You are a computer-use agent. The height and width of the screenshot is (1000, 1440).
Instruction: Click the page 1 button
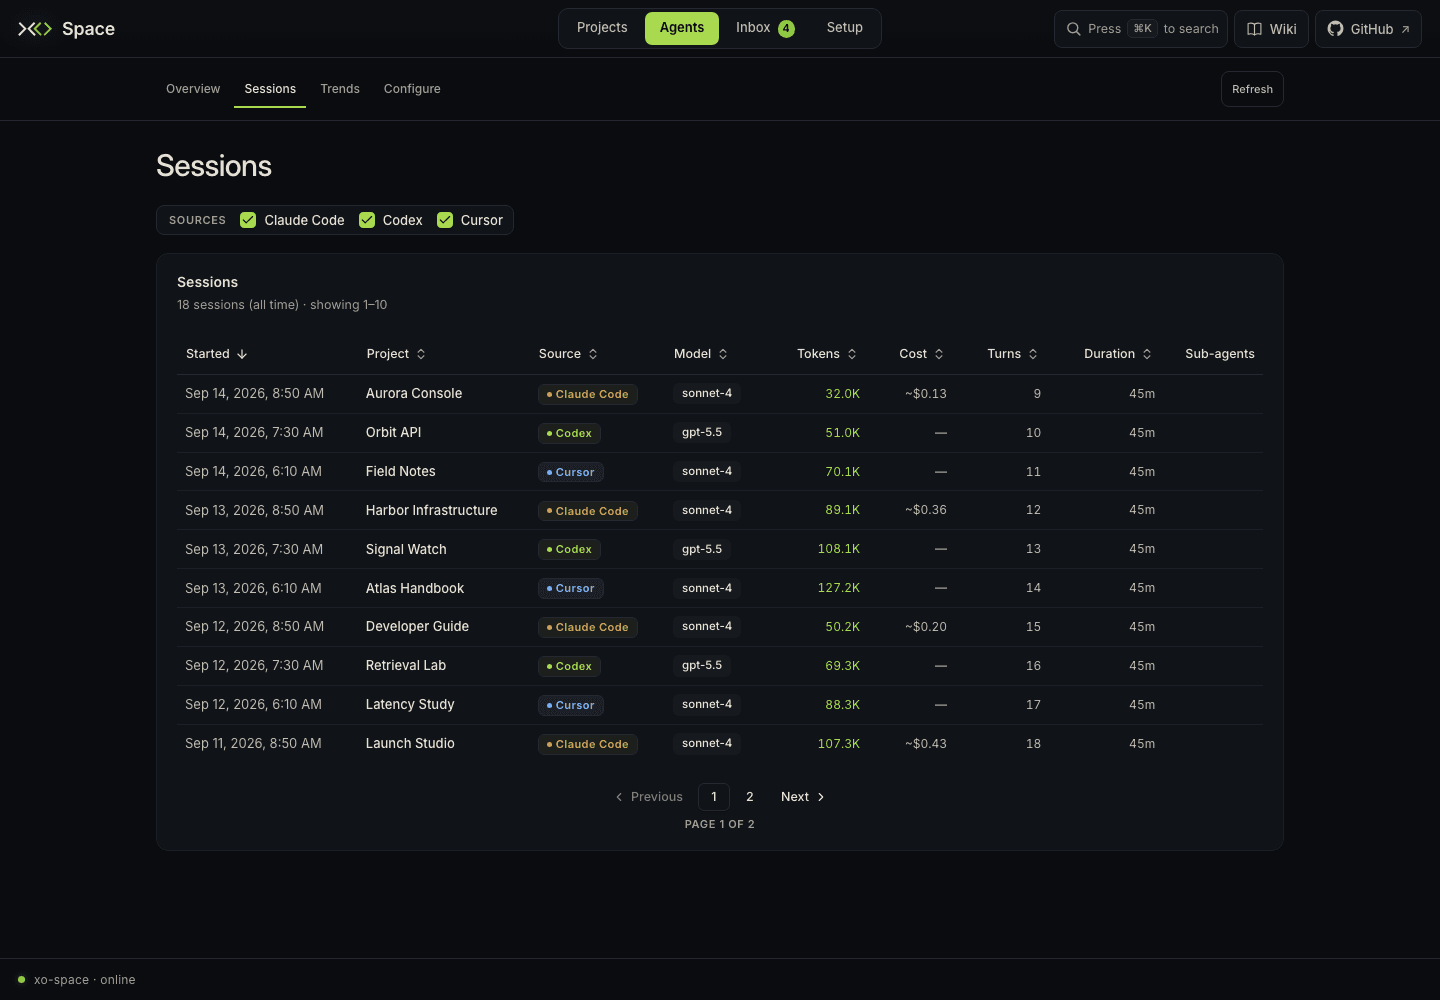click(x=714, y=797)
